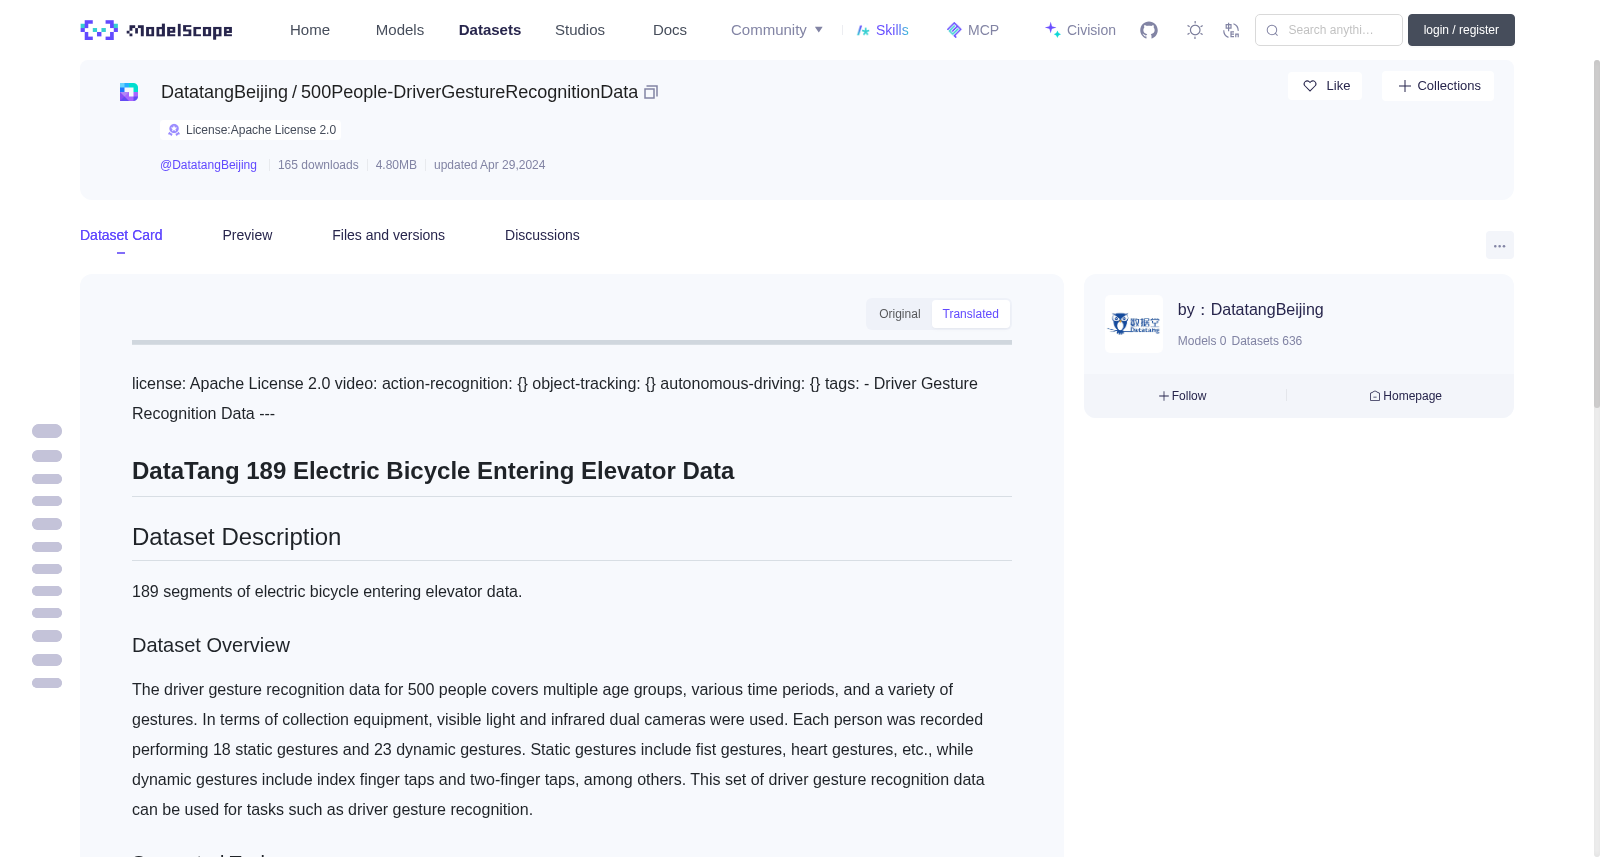Like this dataset
Image resolution: width=1600 pixels, height=857 pixels.
[1325, 86]
